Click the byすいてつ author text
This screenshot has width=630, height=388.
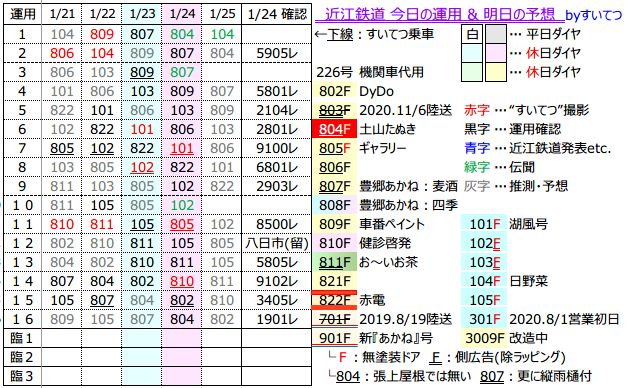pyautogui.click(x=593, y=15)
